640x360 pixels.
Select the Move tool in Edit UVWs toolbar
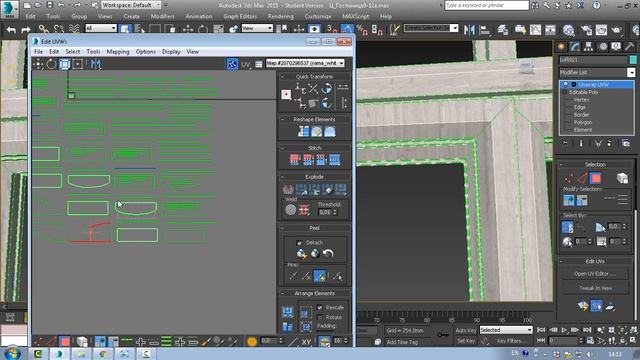(38, 64)
